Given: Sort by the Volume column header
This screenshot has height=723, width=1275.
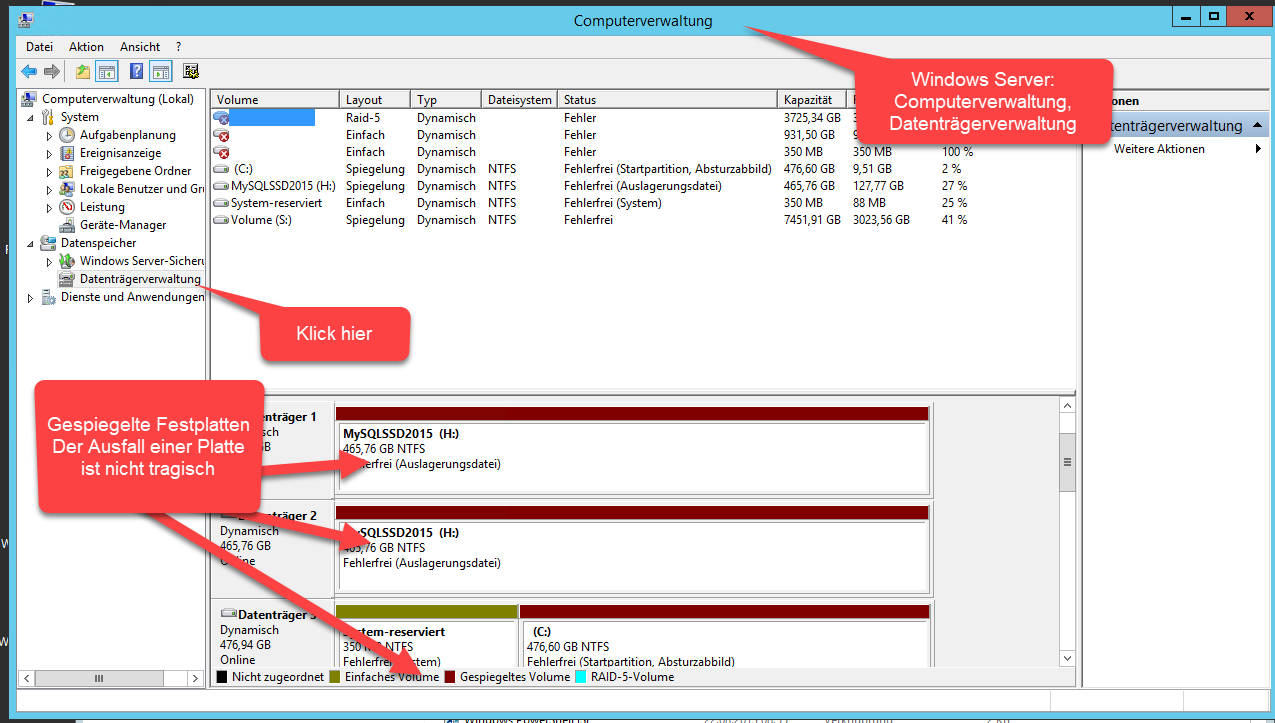Looking at the screenshot, I should coord(275,100).
